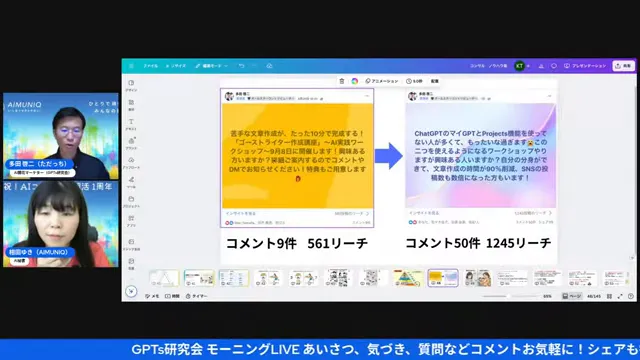Open the メモ notes panel
640x360 pixels.
coord(152,296)
